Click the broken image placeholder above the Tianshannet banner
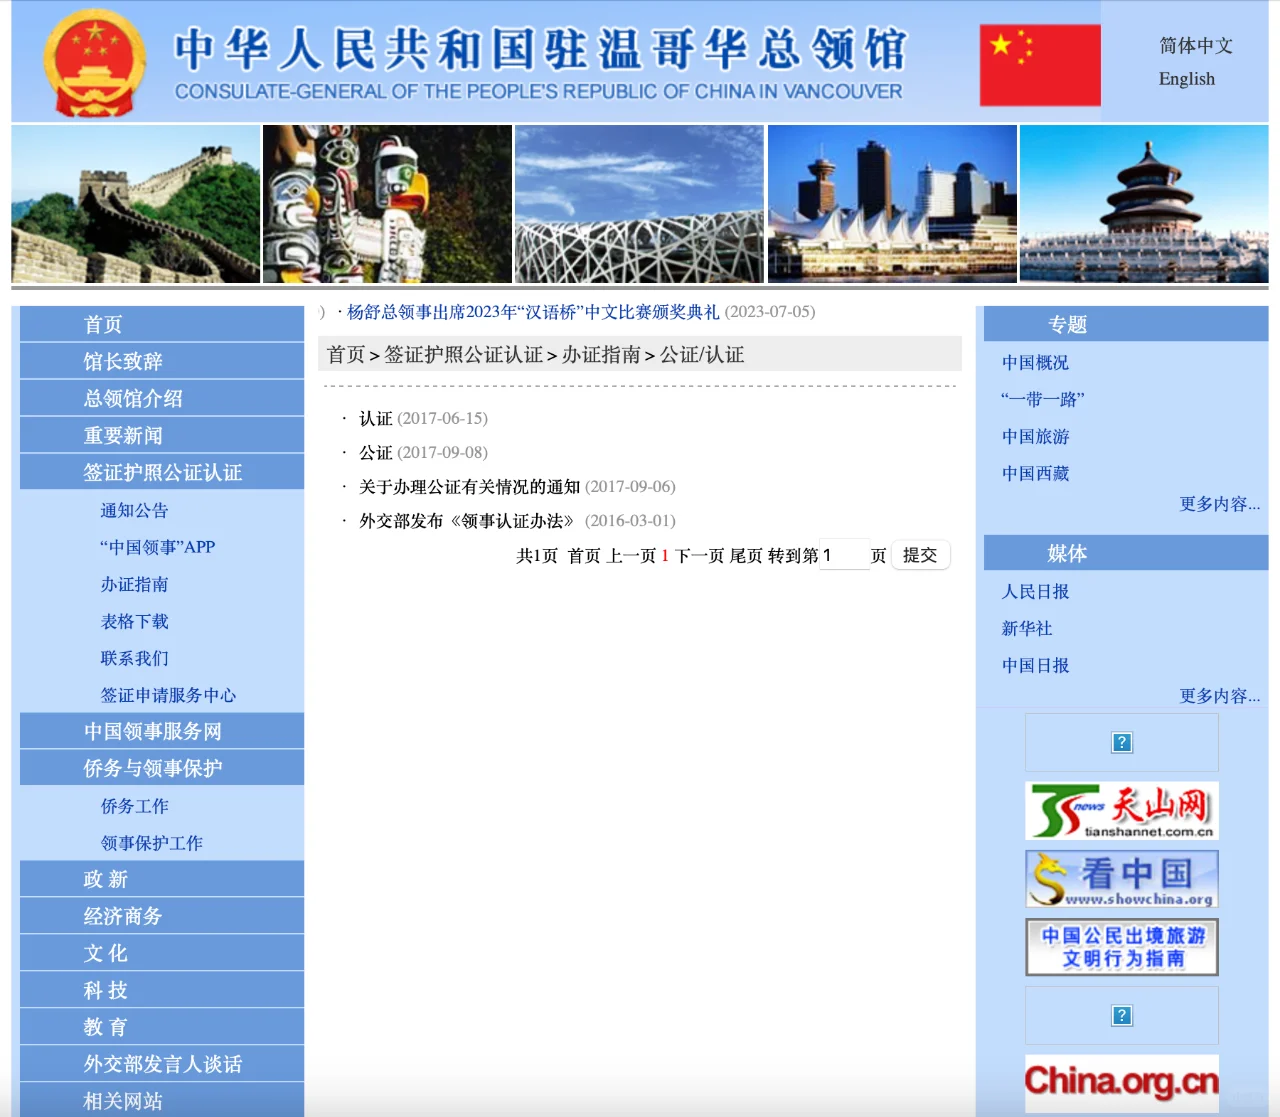This screenshot has width=1280, height=1117. (x=1121, y=742)
